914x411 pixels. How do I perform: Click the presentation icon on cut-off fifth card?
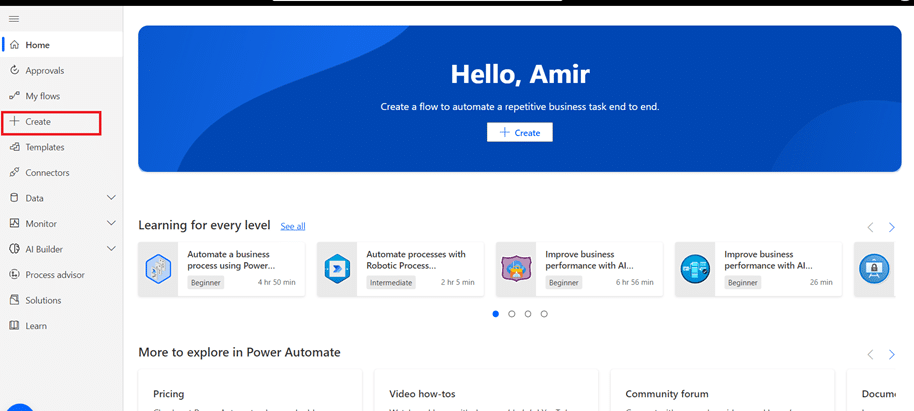click(x=874, y=269)
